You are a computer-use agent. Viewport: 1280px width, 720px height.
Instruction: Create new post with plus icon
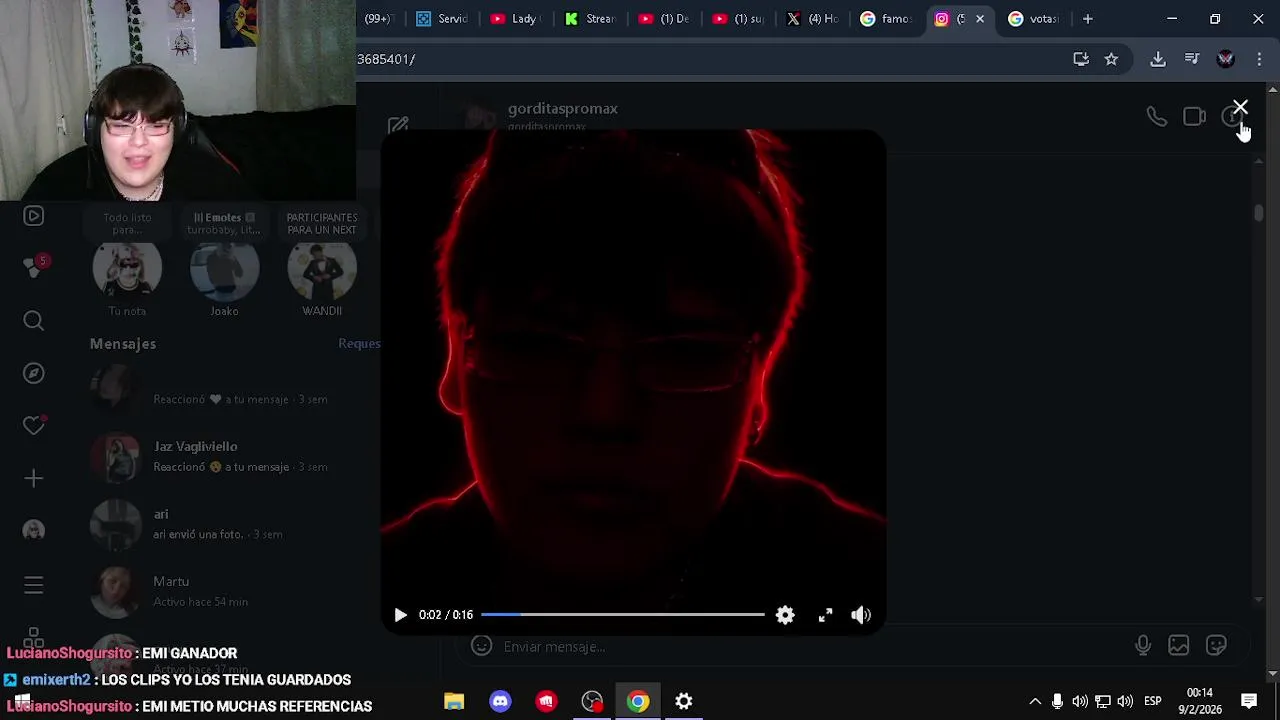point(33,479)
